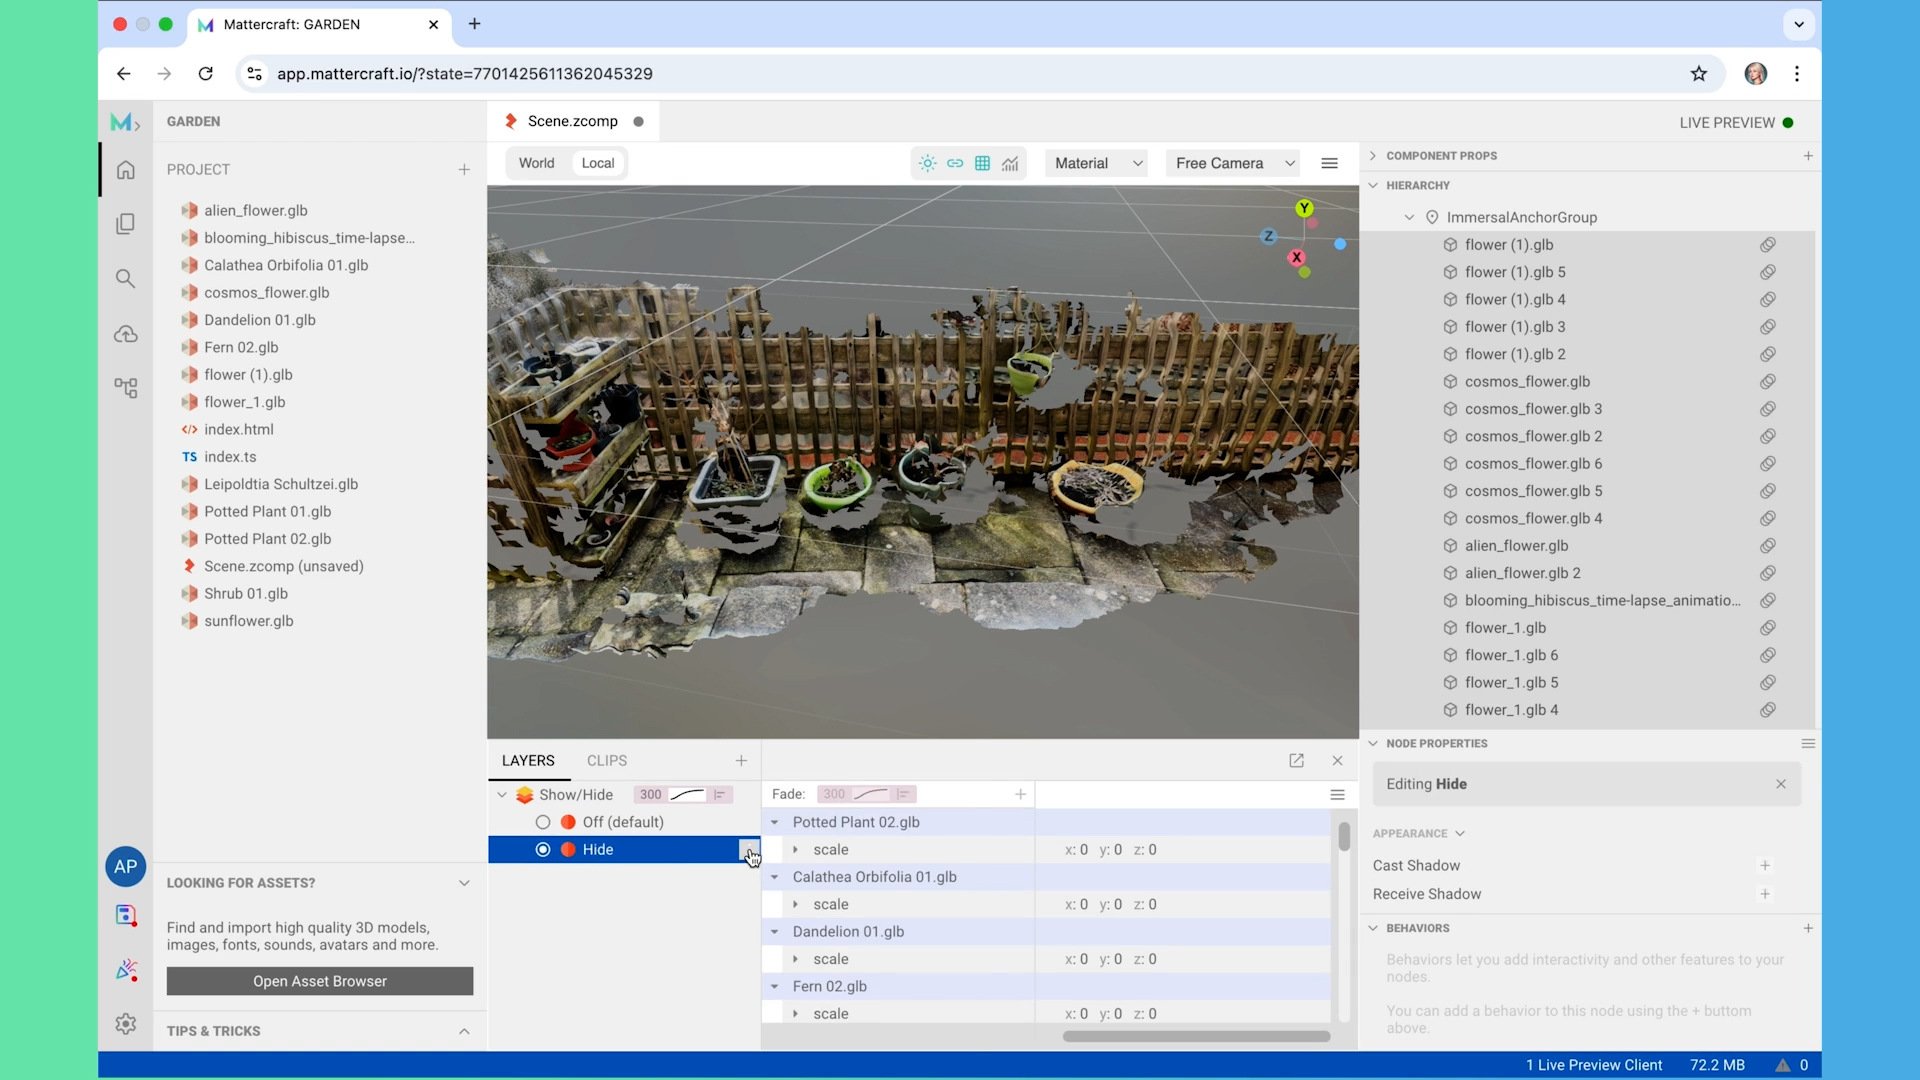Switch transform mode to World

[x=536, y=163]
